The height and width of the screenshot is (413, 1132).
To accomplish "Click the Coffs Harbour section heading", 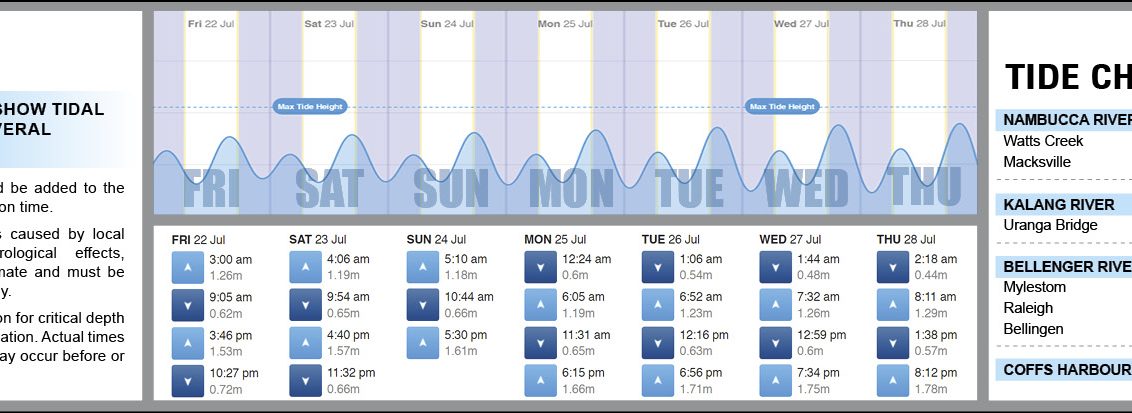I will point(1067,371).
